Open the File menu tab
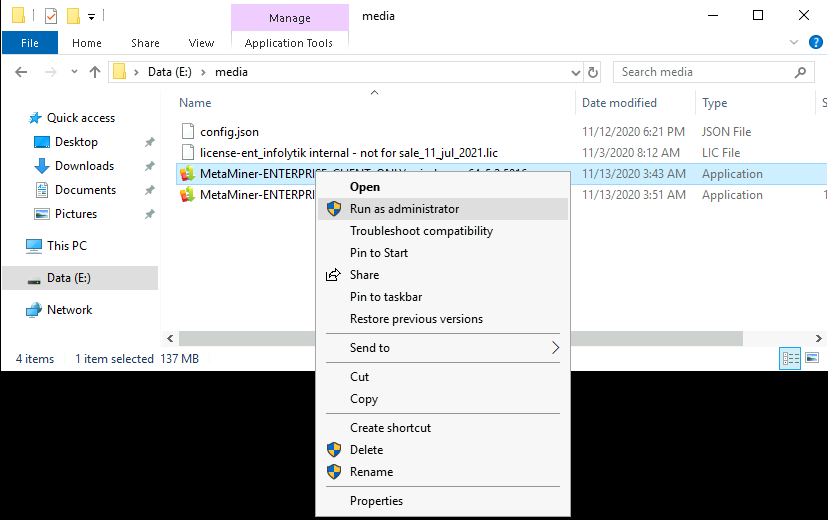The image size is (828, 520). [x=30, y=43]
